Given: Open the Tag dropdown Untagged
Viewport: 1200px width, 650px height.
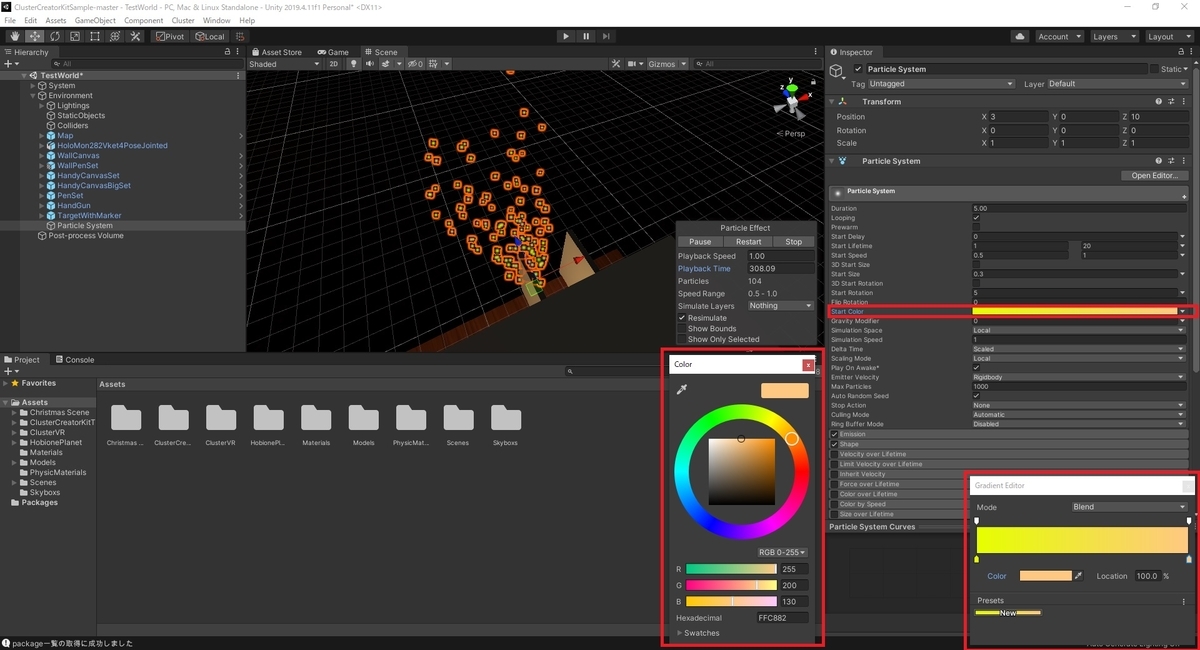Looking at the screenshot, I should (x=942, y=84).
